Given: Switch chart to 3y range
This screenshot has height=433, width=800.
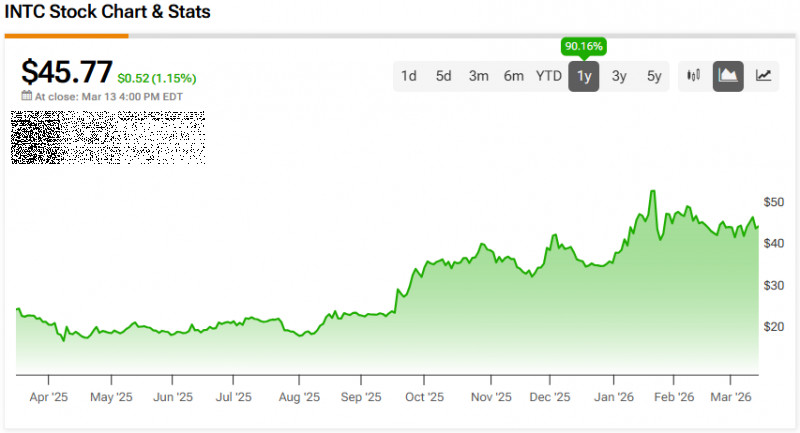Looking at the screenshot, I should click(x=619, y=76).
